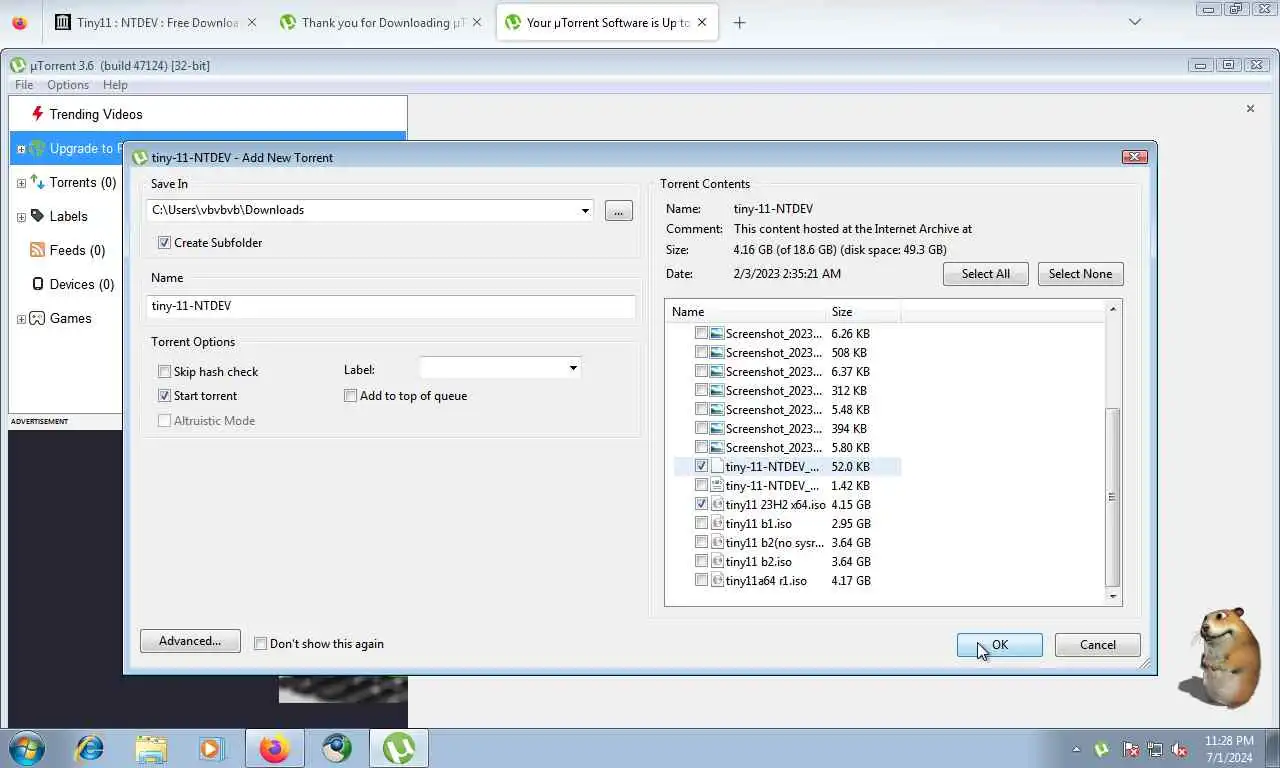1280x768 pixels.
Task: Click the Games controller icon in sidebar
Action: click(38, 318)
